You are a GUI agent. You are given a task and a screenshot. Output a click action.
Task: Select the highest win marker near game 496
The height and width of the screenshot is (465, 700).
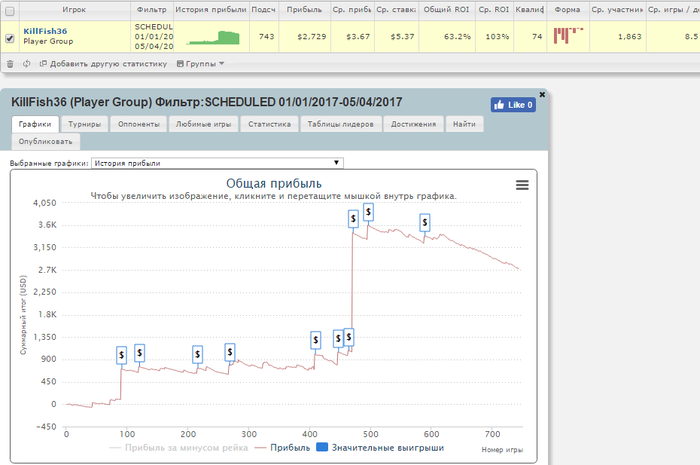coord(368,212)
